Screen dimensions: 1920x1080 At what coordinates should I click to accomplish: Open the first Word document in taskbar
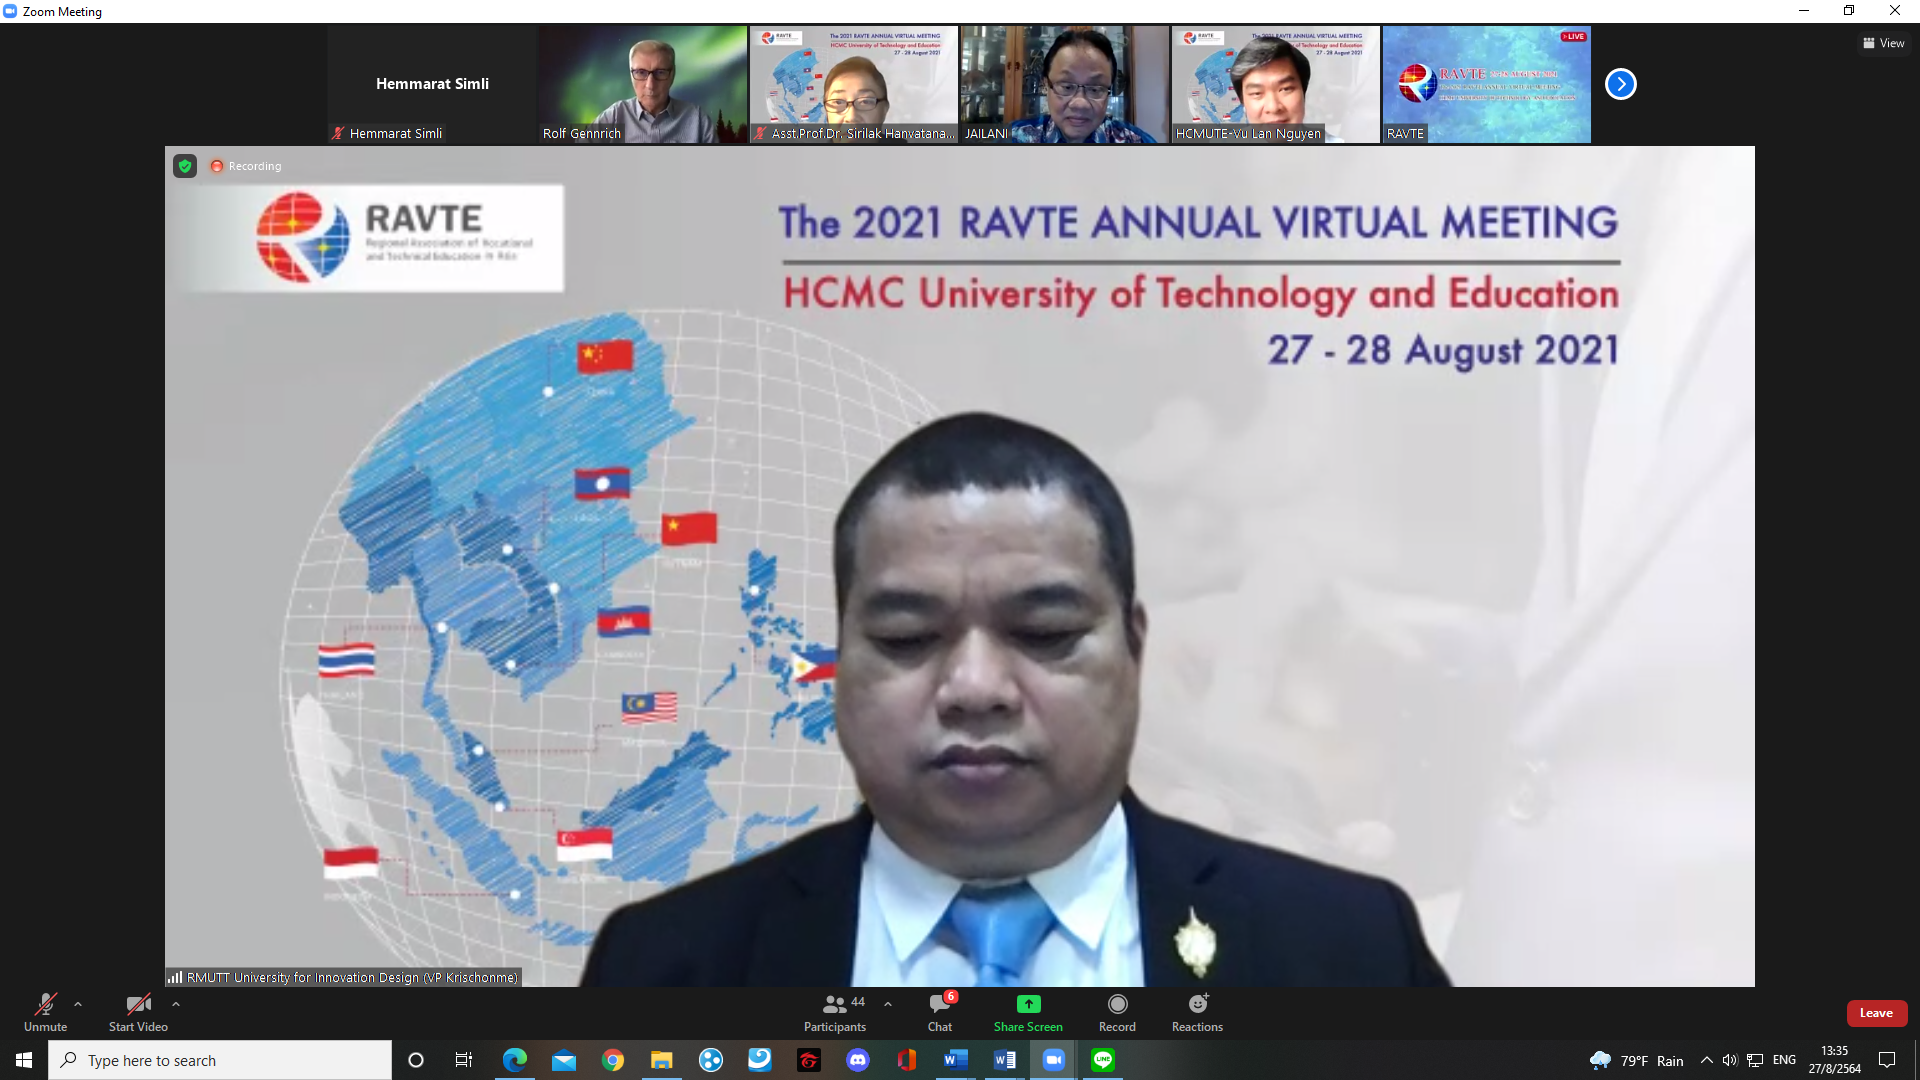click(956, 1060)
